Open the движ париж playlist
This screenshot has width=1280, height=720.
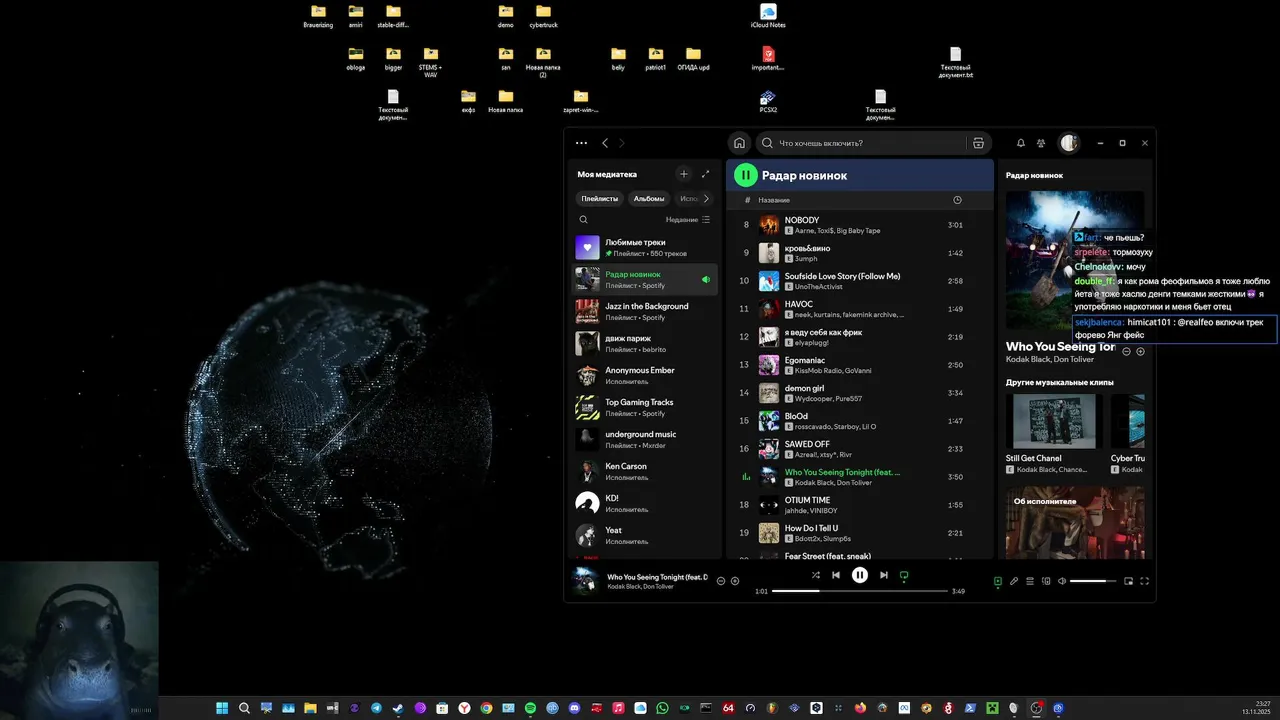645,344
